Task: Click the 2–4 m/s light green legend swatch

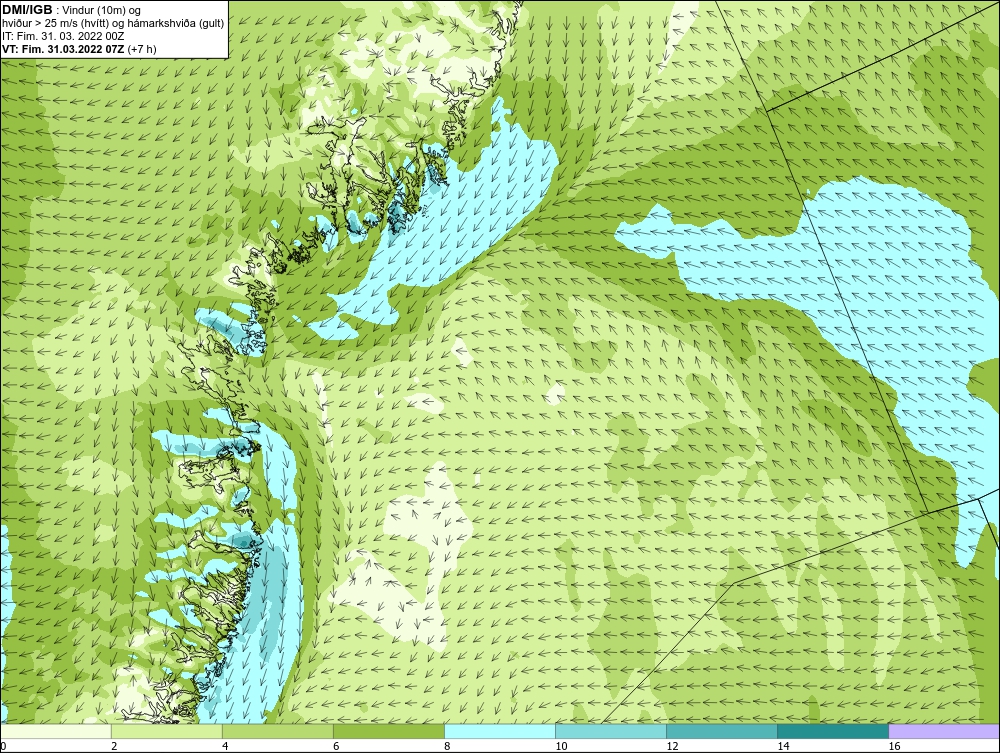Action: coord(166,731)
